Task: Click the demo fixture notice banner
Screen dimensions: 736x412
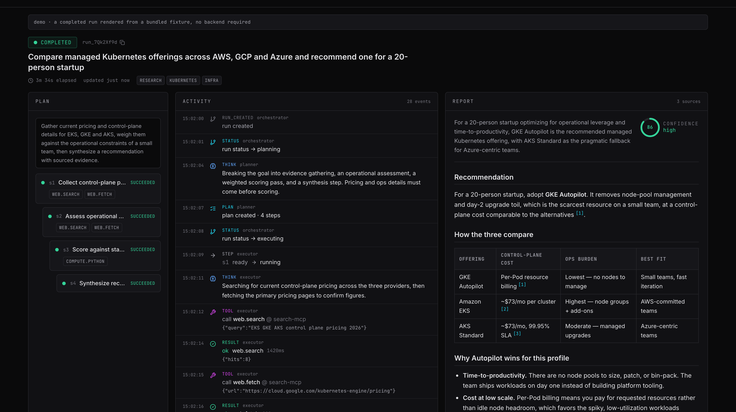Action: click(x=368, y=22)
